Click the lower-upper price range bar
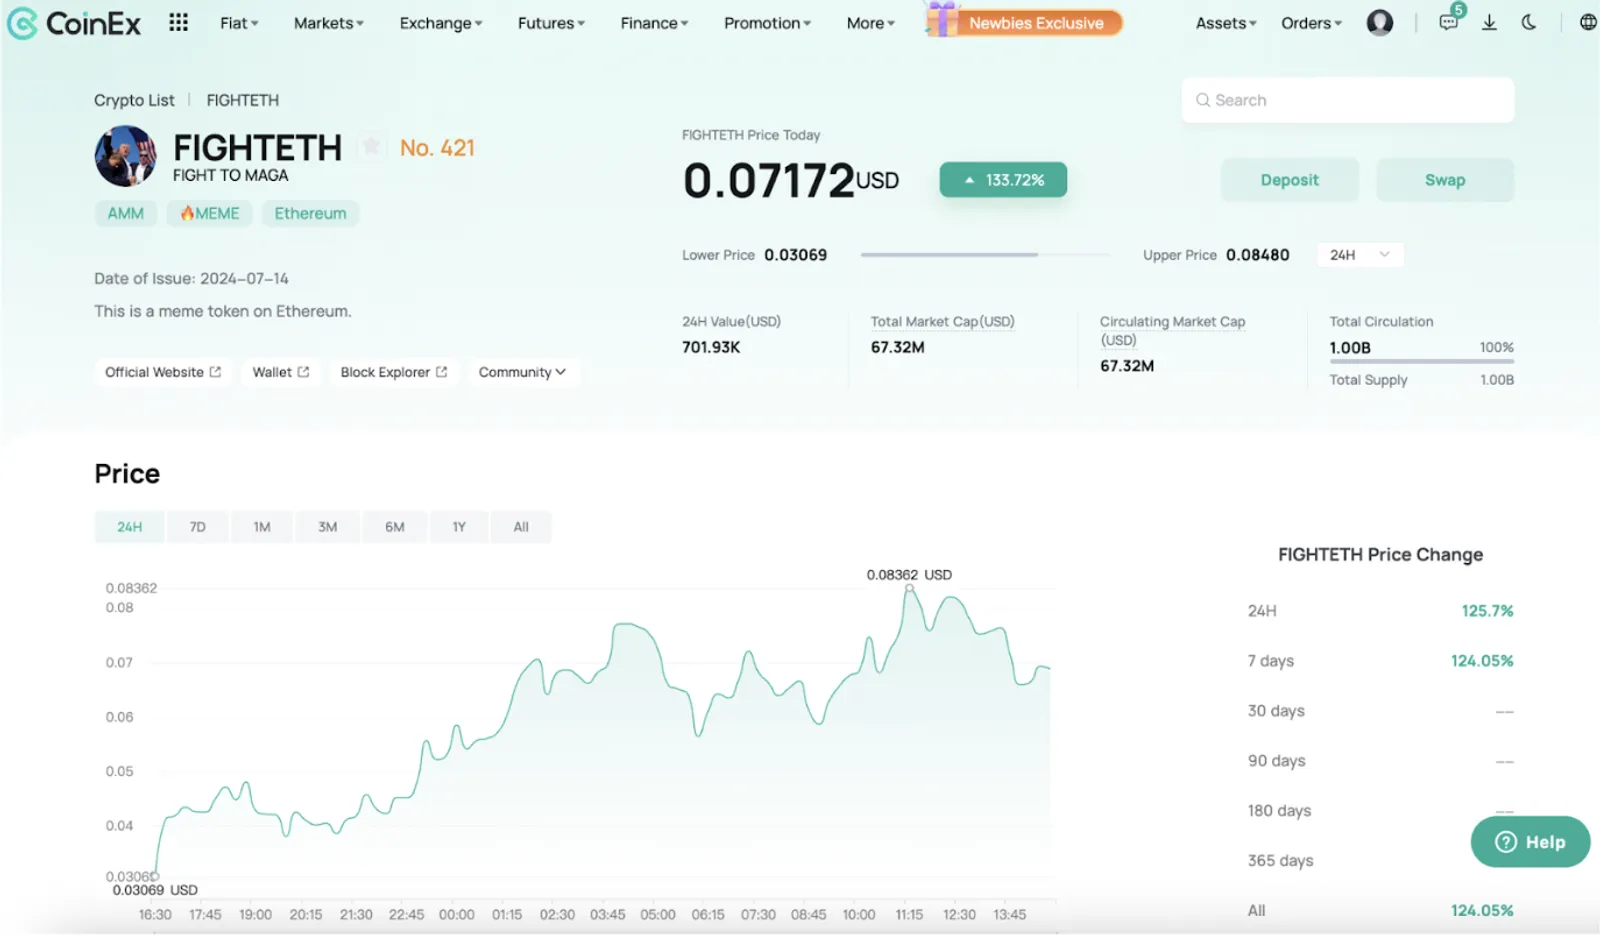 pos(986,255)
